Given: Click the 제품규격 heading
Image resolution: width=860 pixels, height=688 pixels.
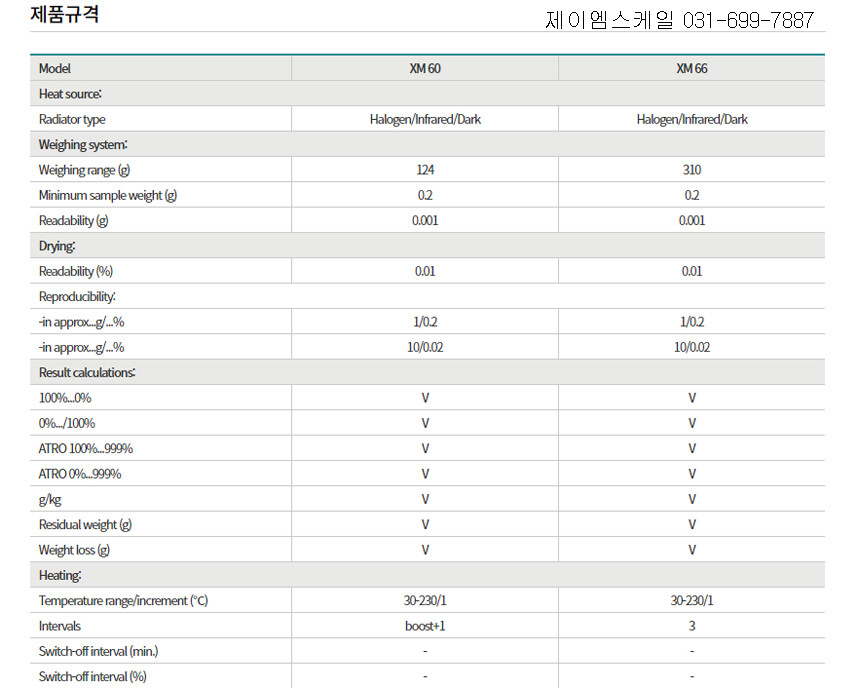Looking at the screenshot, I should pos(65,16).
